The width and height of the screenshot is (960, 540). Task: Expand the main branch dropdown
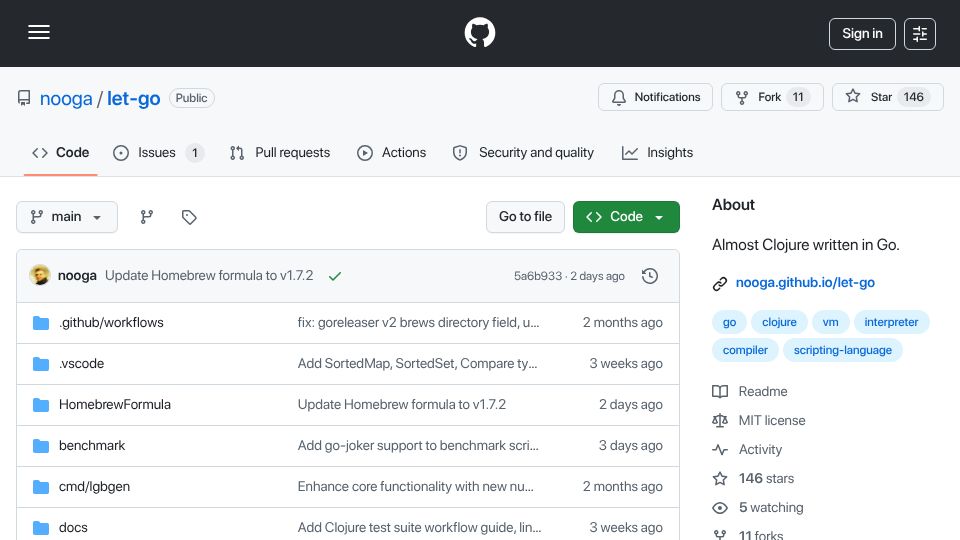click(67, 217)
